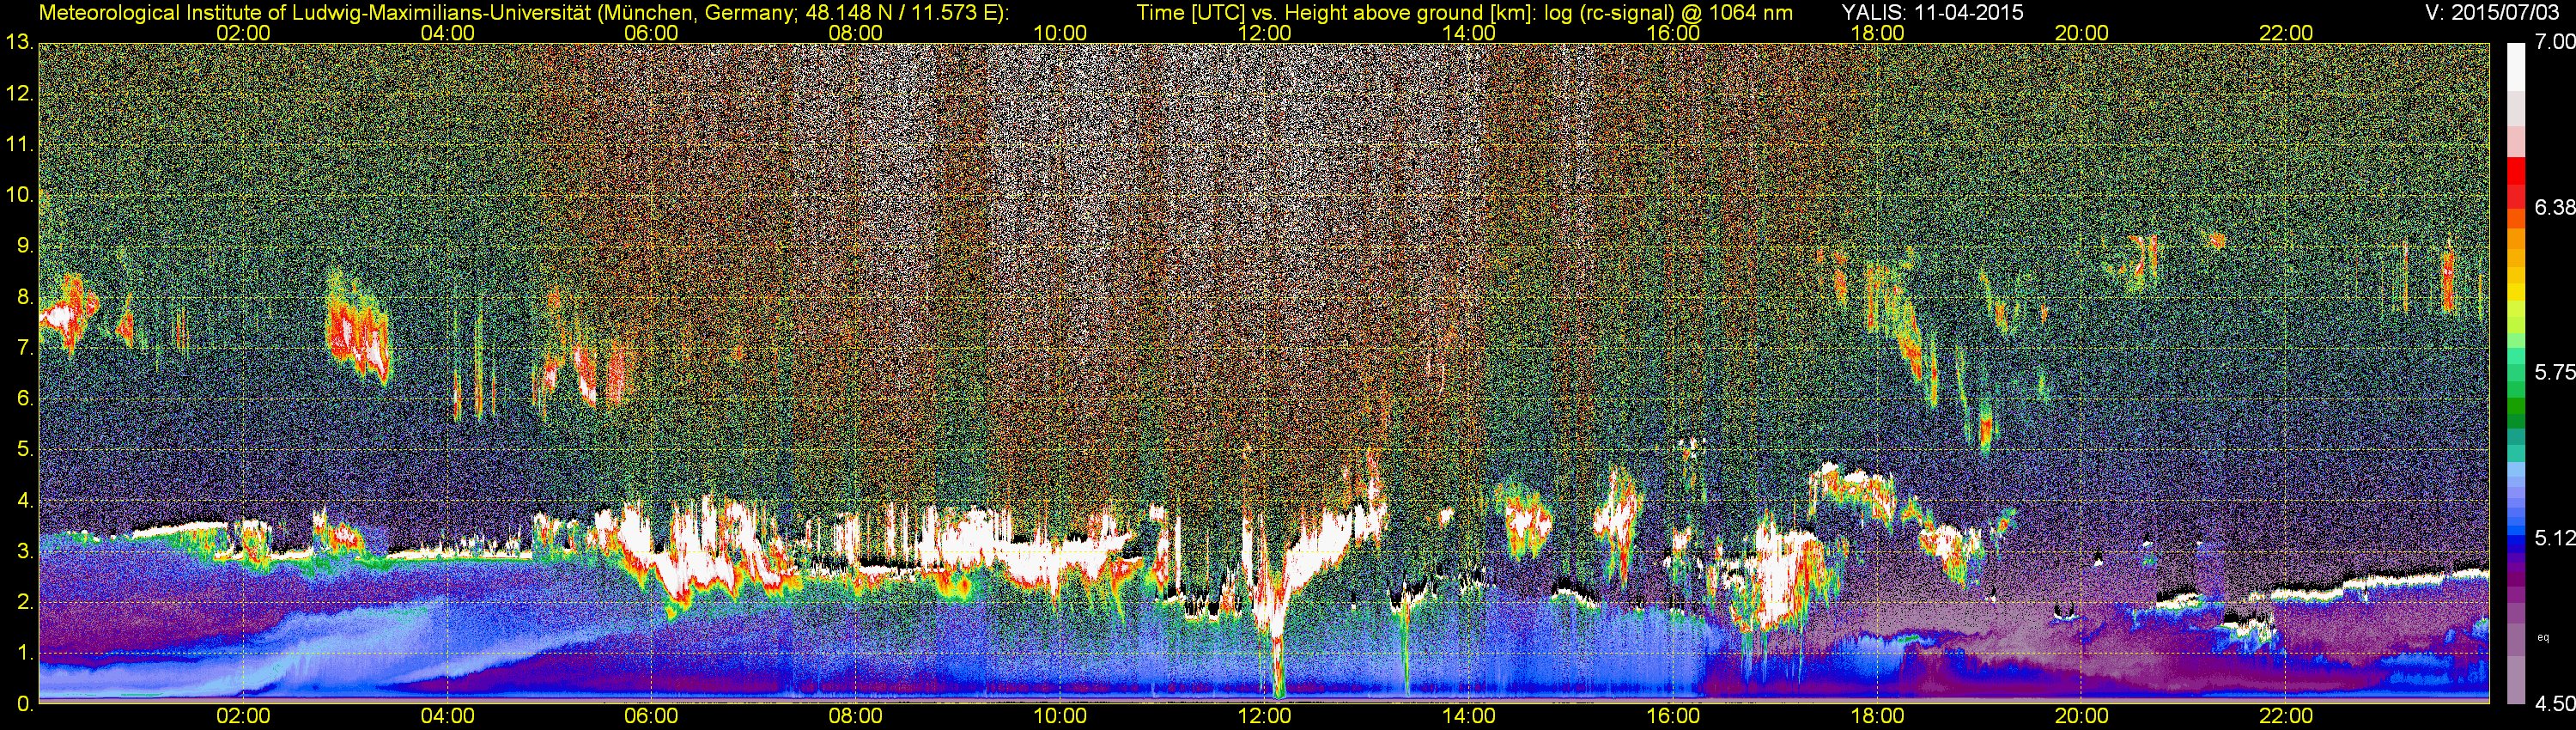Viewport: 2576px width, 730px height.
Task: Select the '6.38' color scale value
Action: tap(2555, 207)
